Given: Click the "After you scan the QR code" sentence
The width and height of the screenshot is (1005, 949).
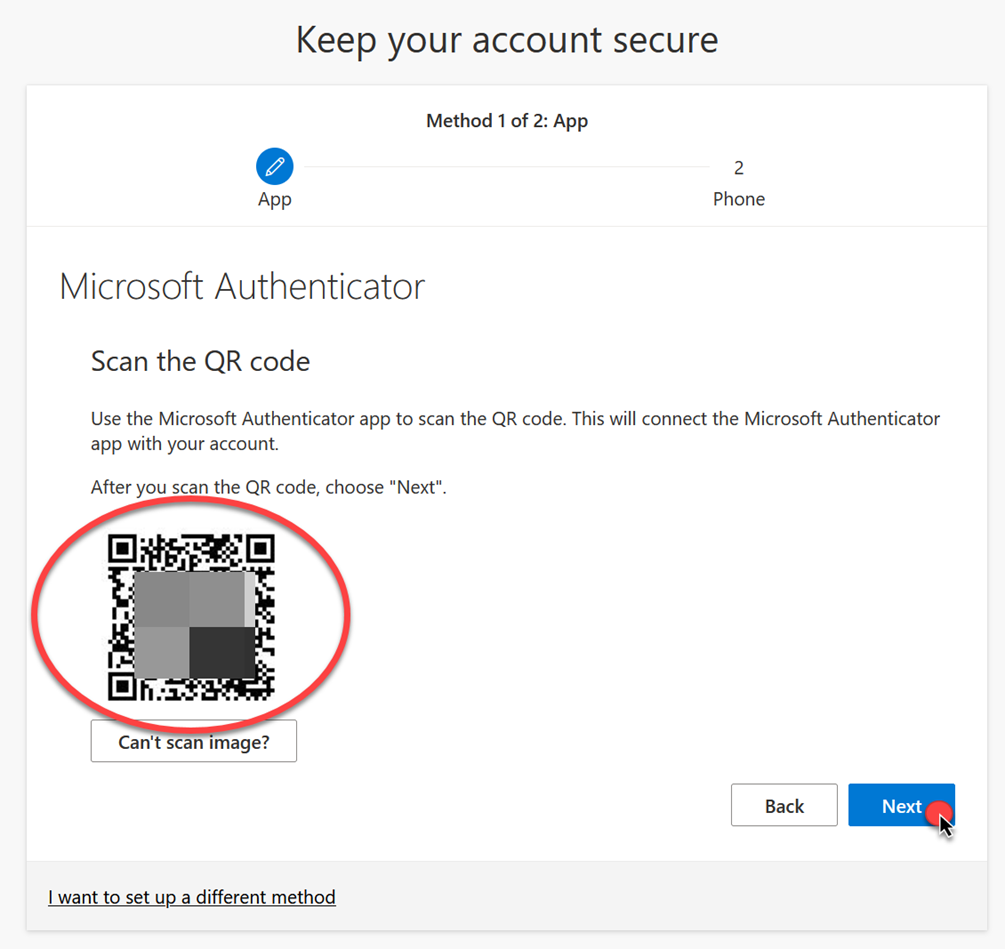Looking at the screenshot, I should pos(267,488).
